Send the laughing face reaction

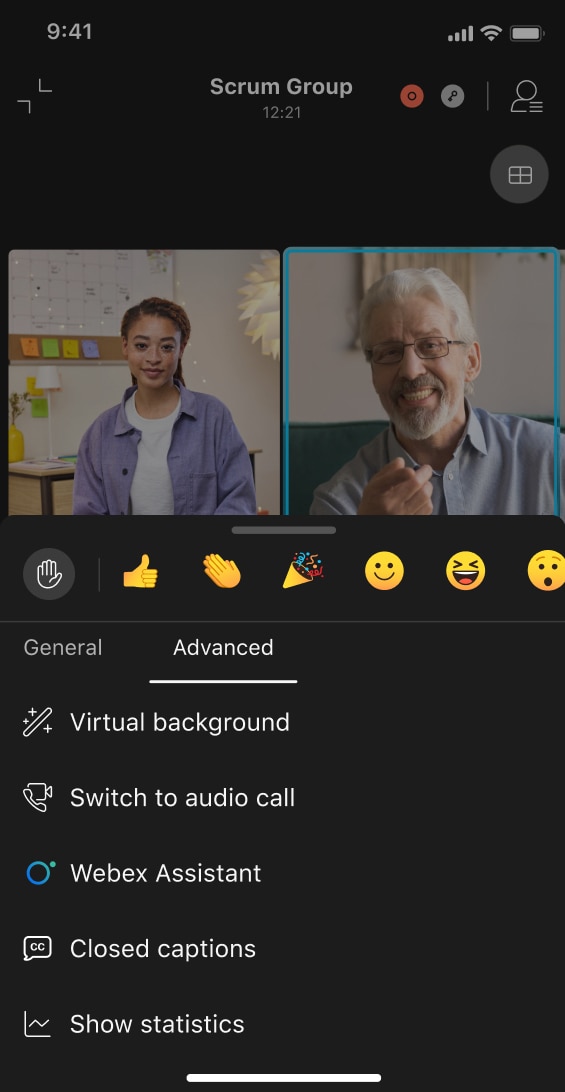pyautogui.click(x=465, y=573)
